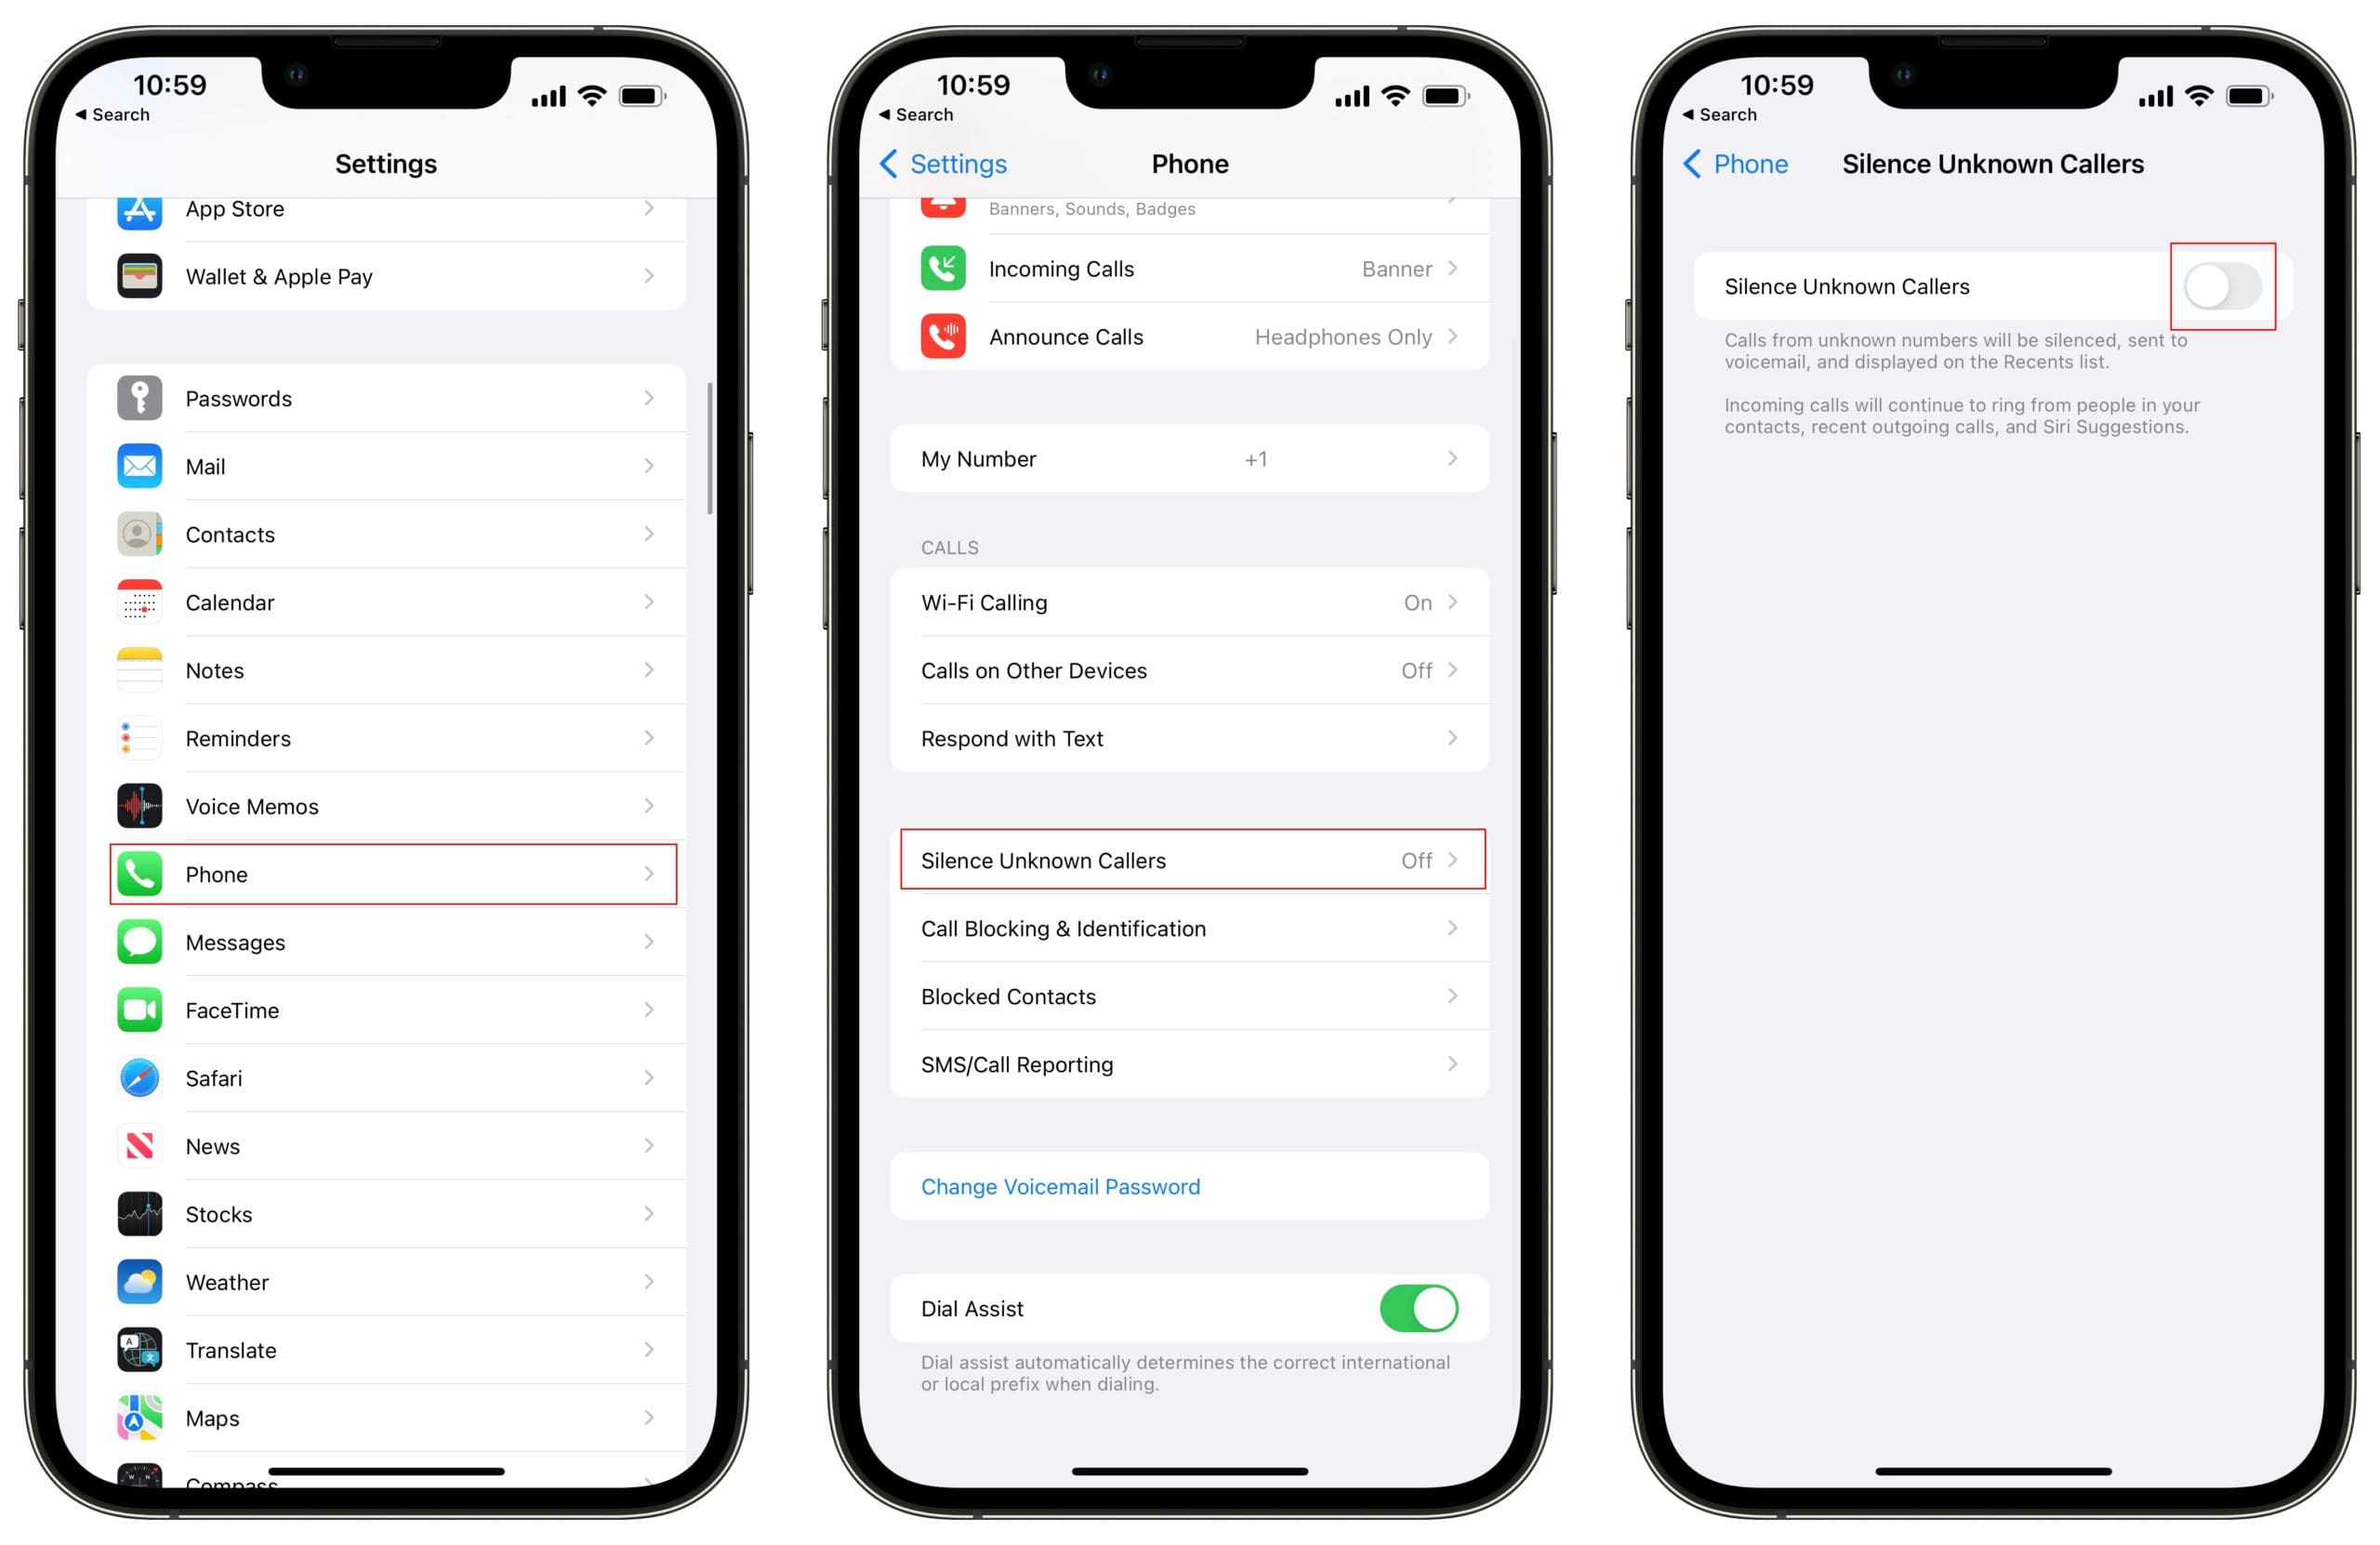Open Wallet & Apple Pay settings
Viewport: 2380px width, 1545px height.
pos(390,274)
